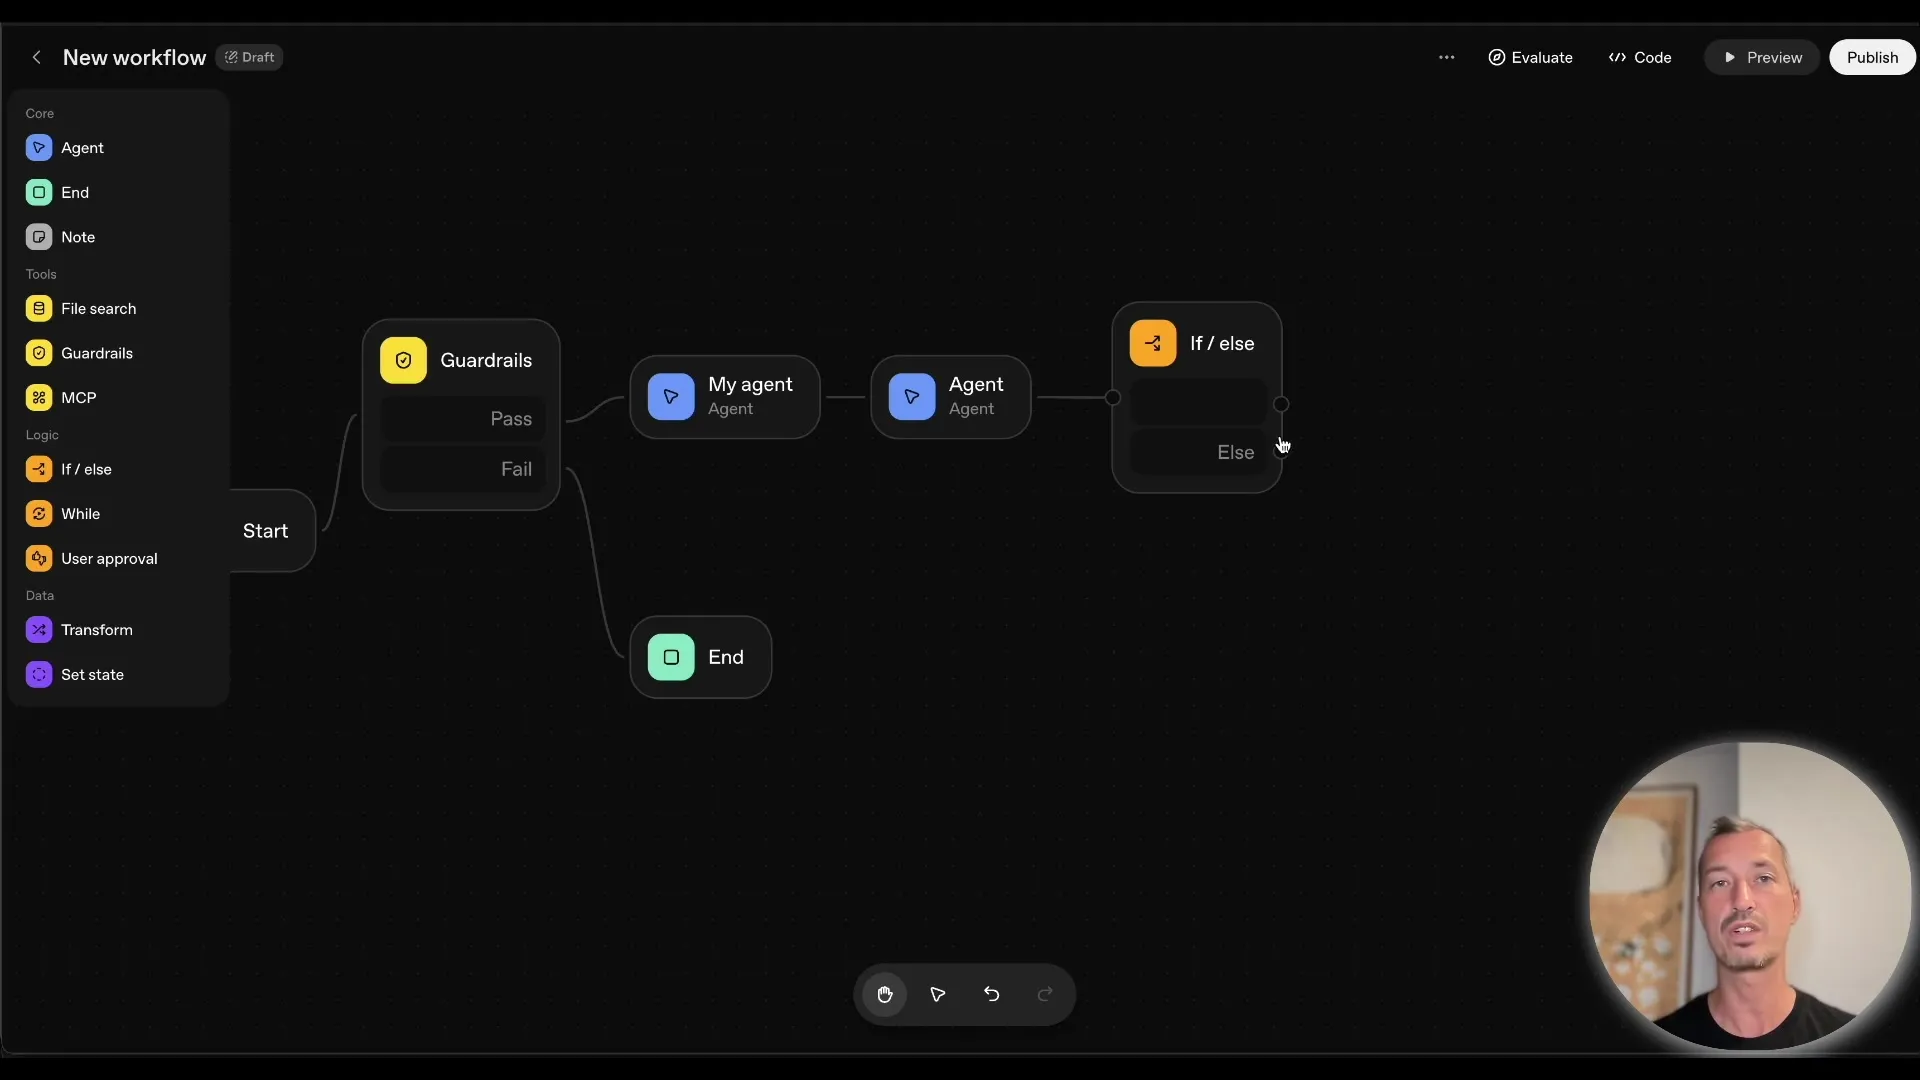
Task: Click the back arrow beside New workflow
Action: coord(36,57)
